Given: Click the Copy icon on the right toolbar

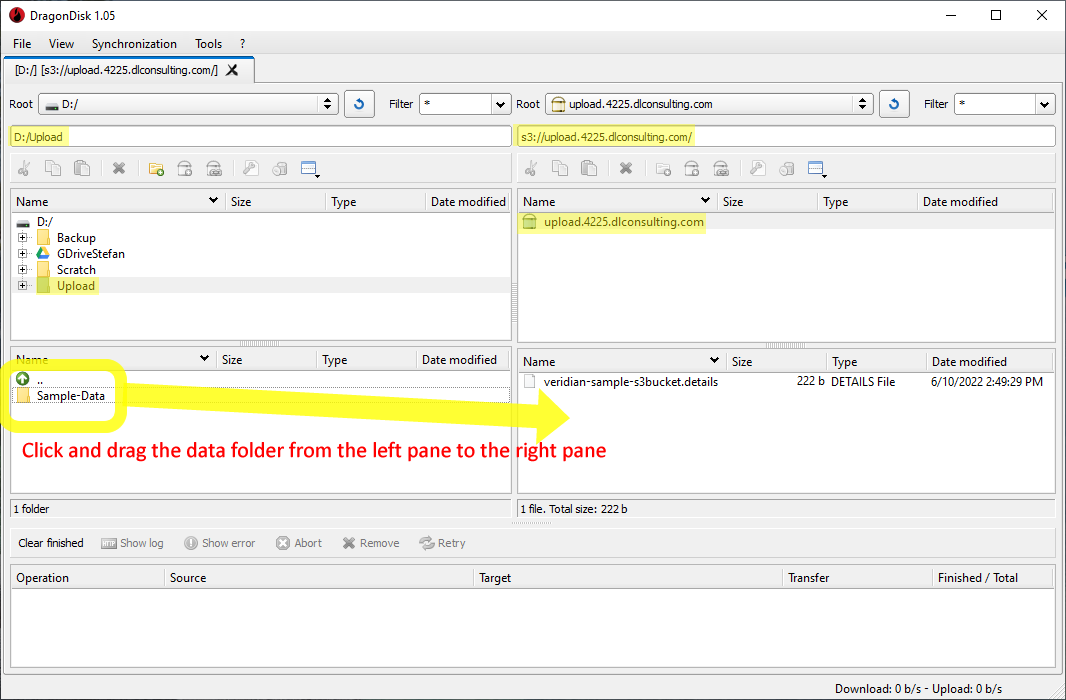Looking at the screenshot, I should tap(560, 168).
